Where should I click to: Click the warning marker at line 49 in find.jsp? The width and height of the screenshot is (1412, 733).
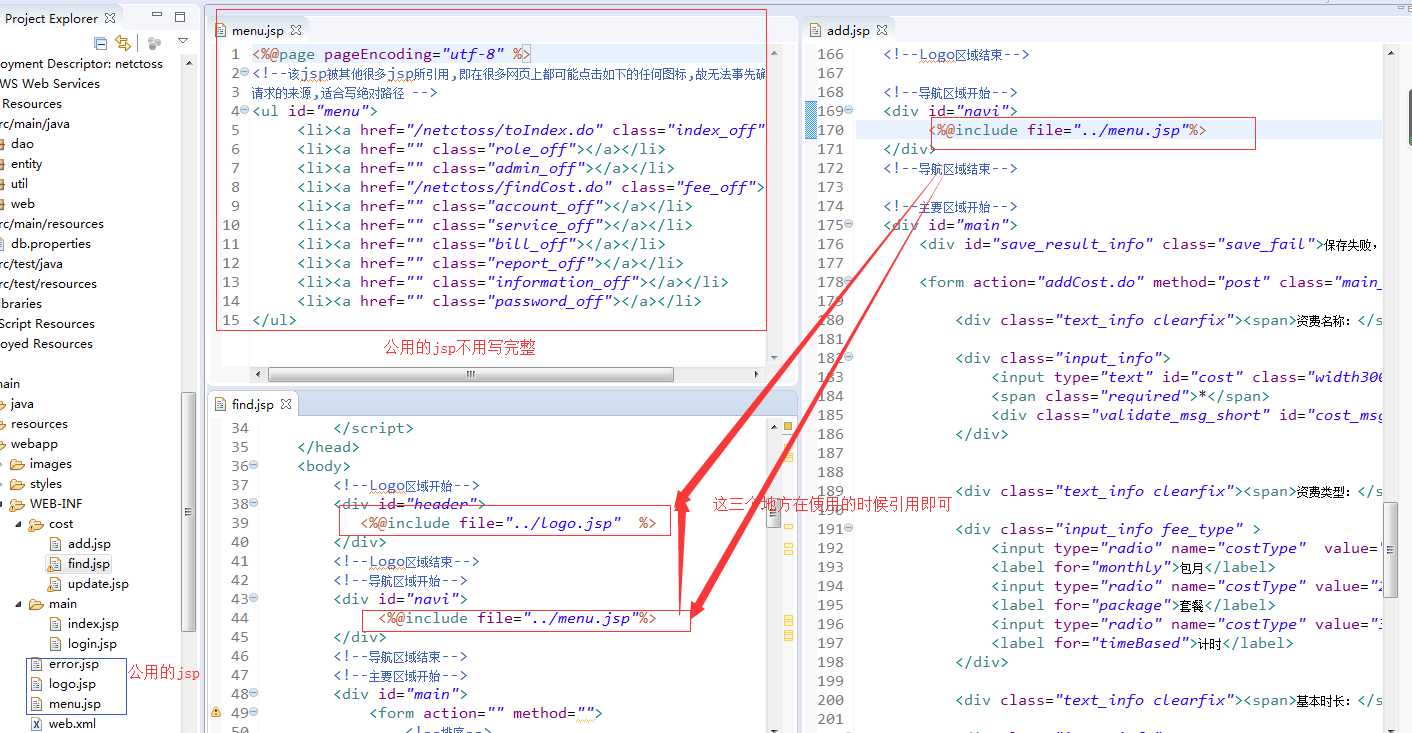click(x=215, y=713)
